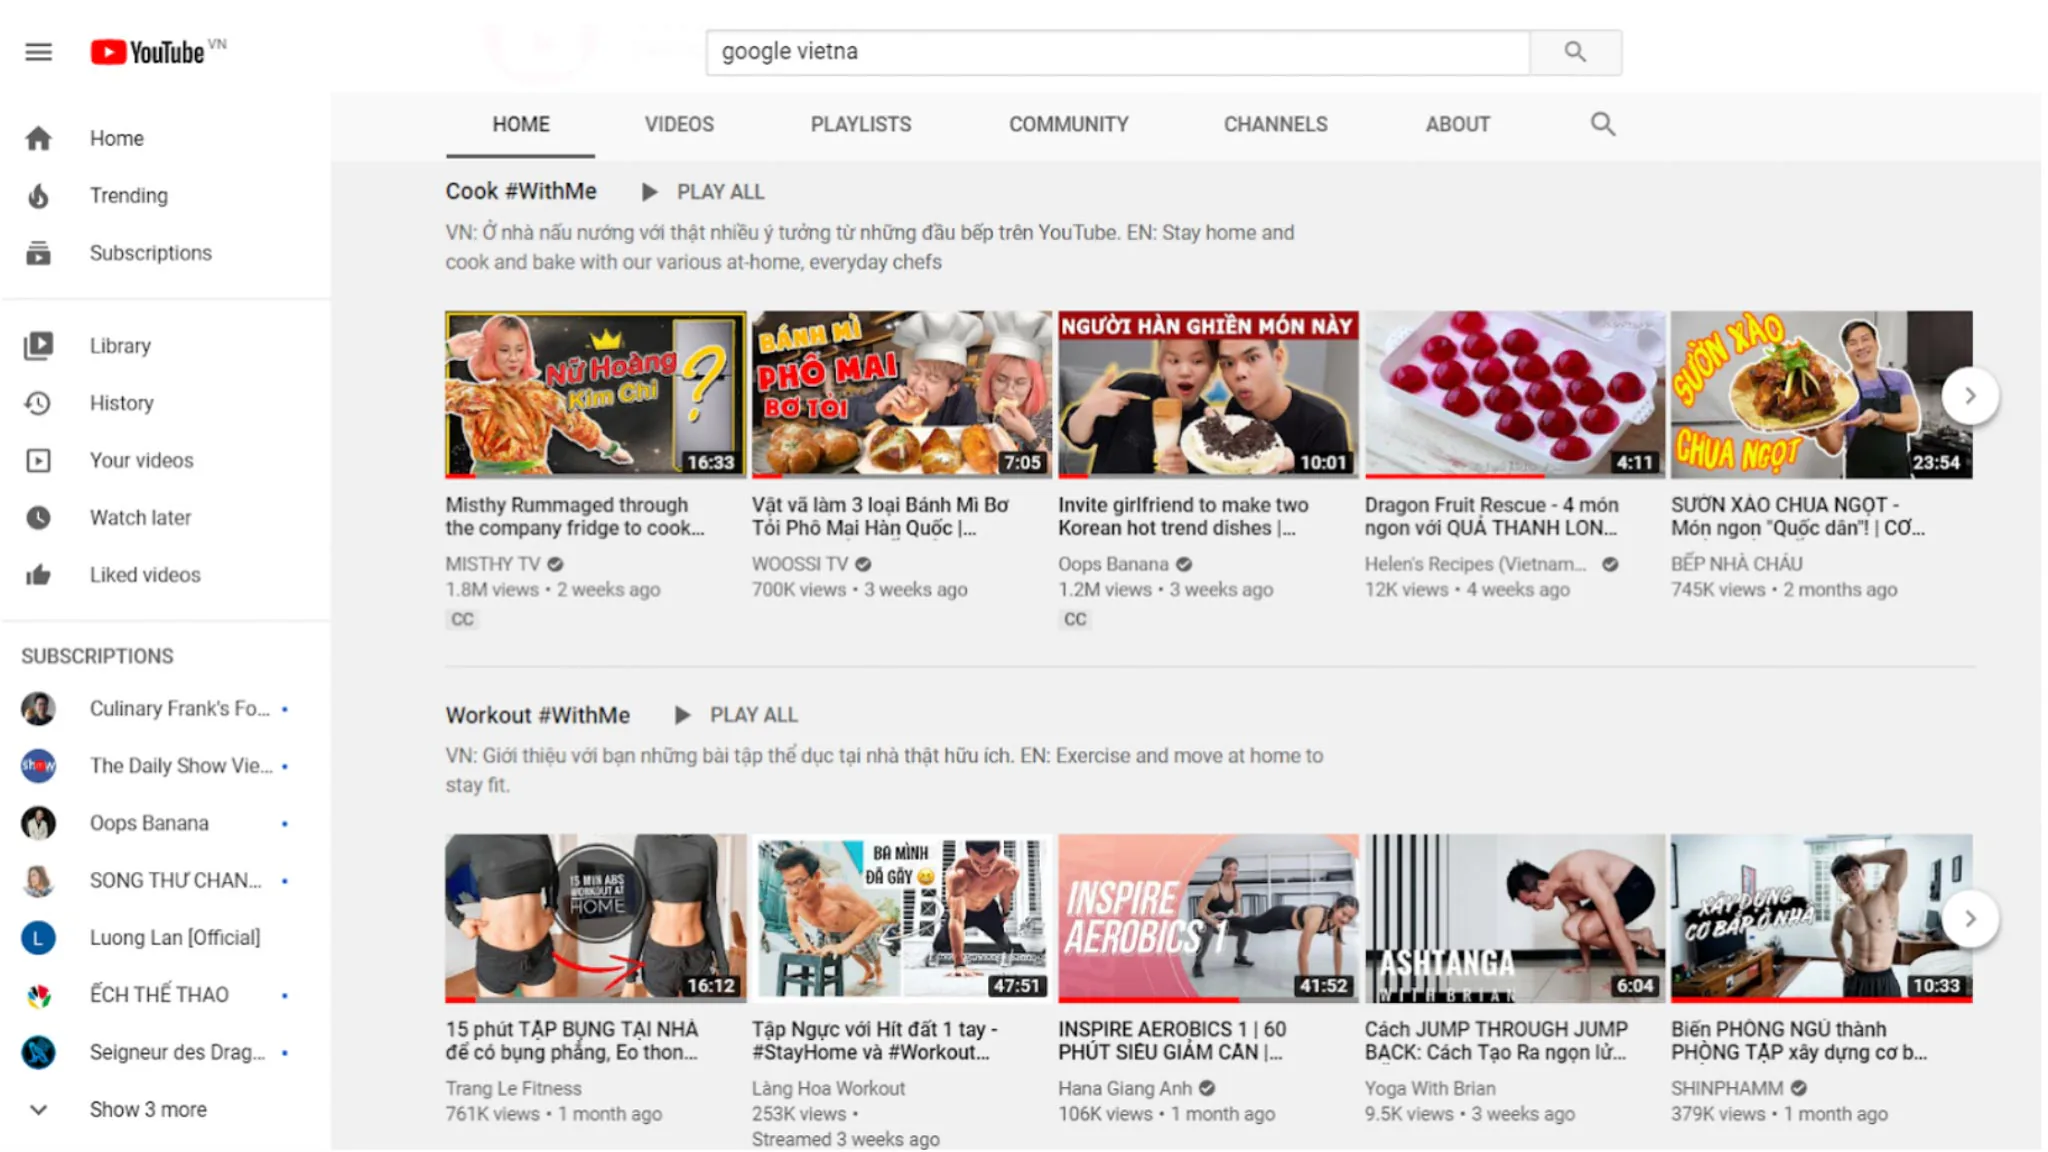Switch to the VIDEOS tab
2048x1152 pixels.
[x=679, y=124]
